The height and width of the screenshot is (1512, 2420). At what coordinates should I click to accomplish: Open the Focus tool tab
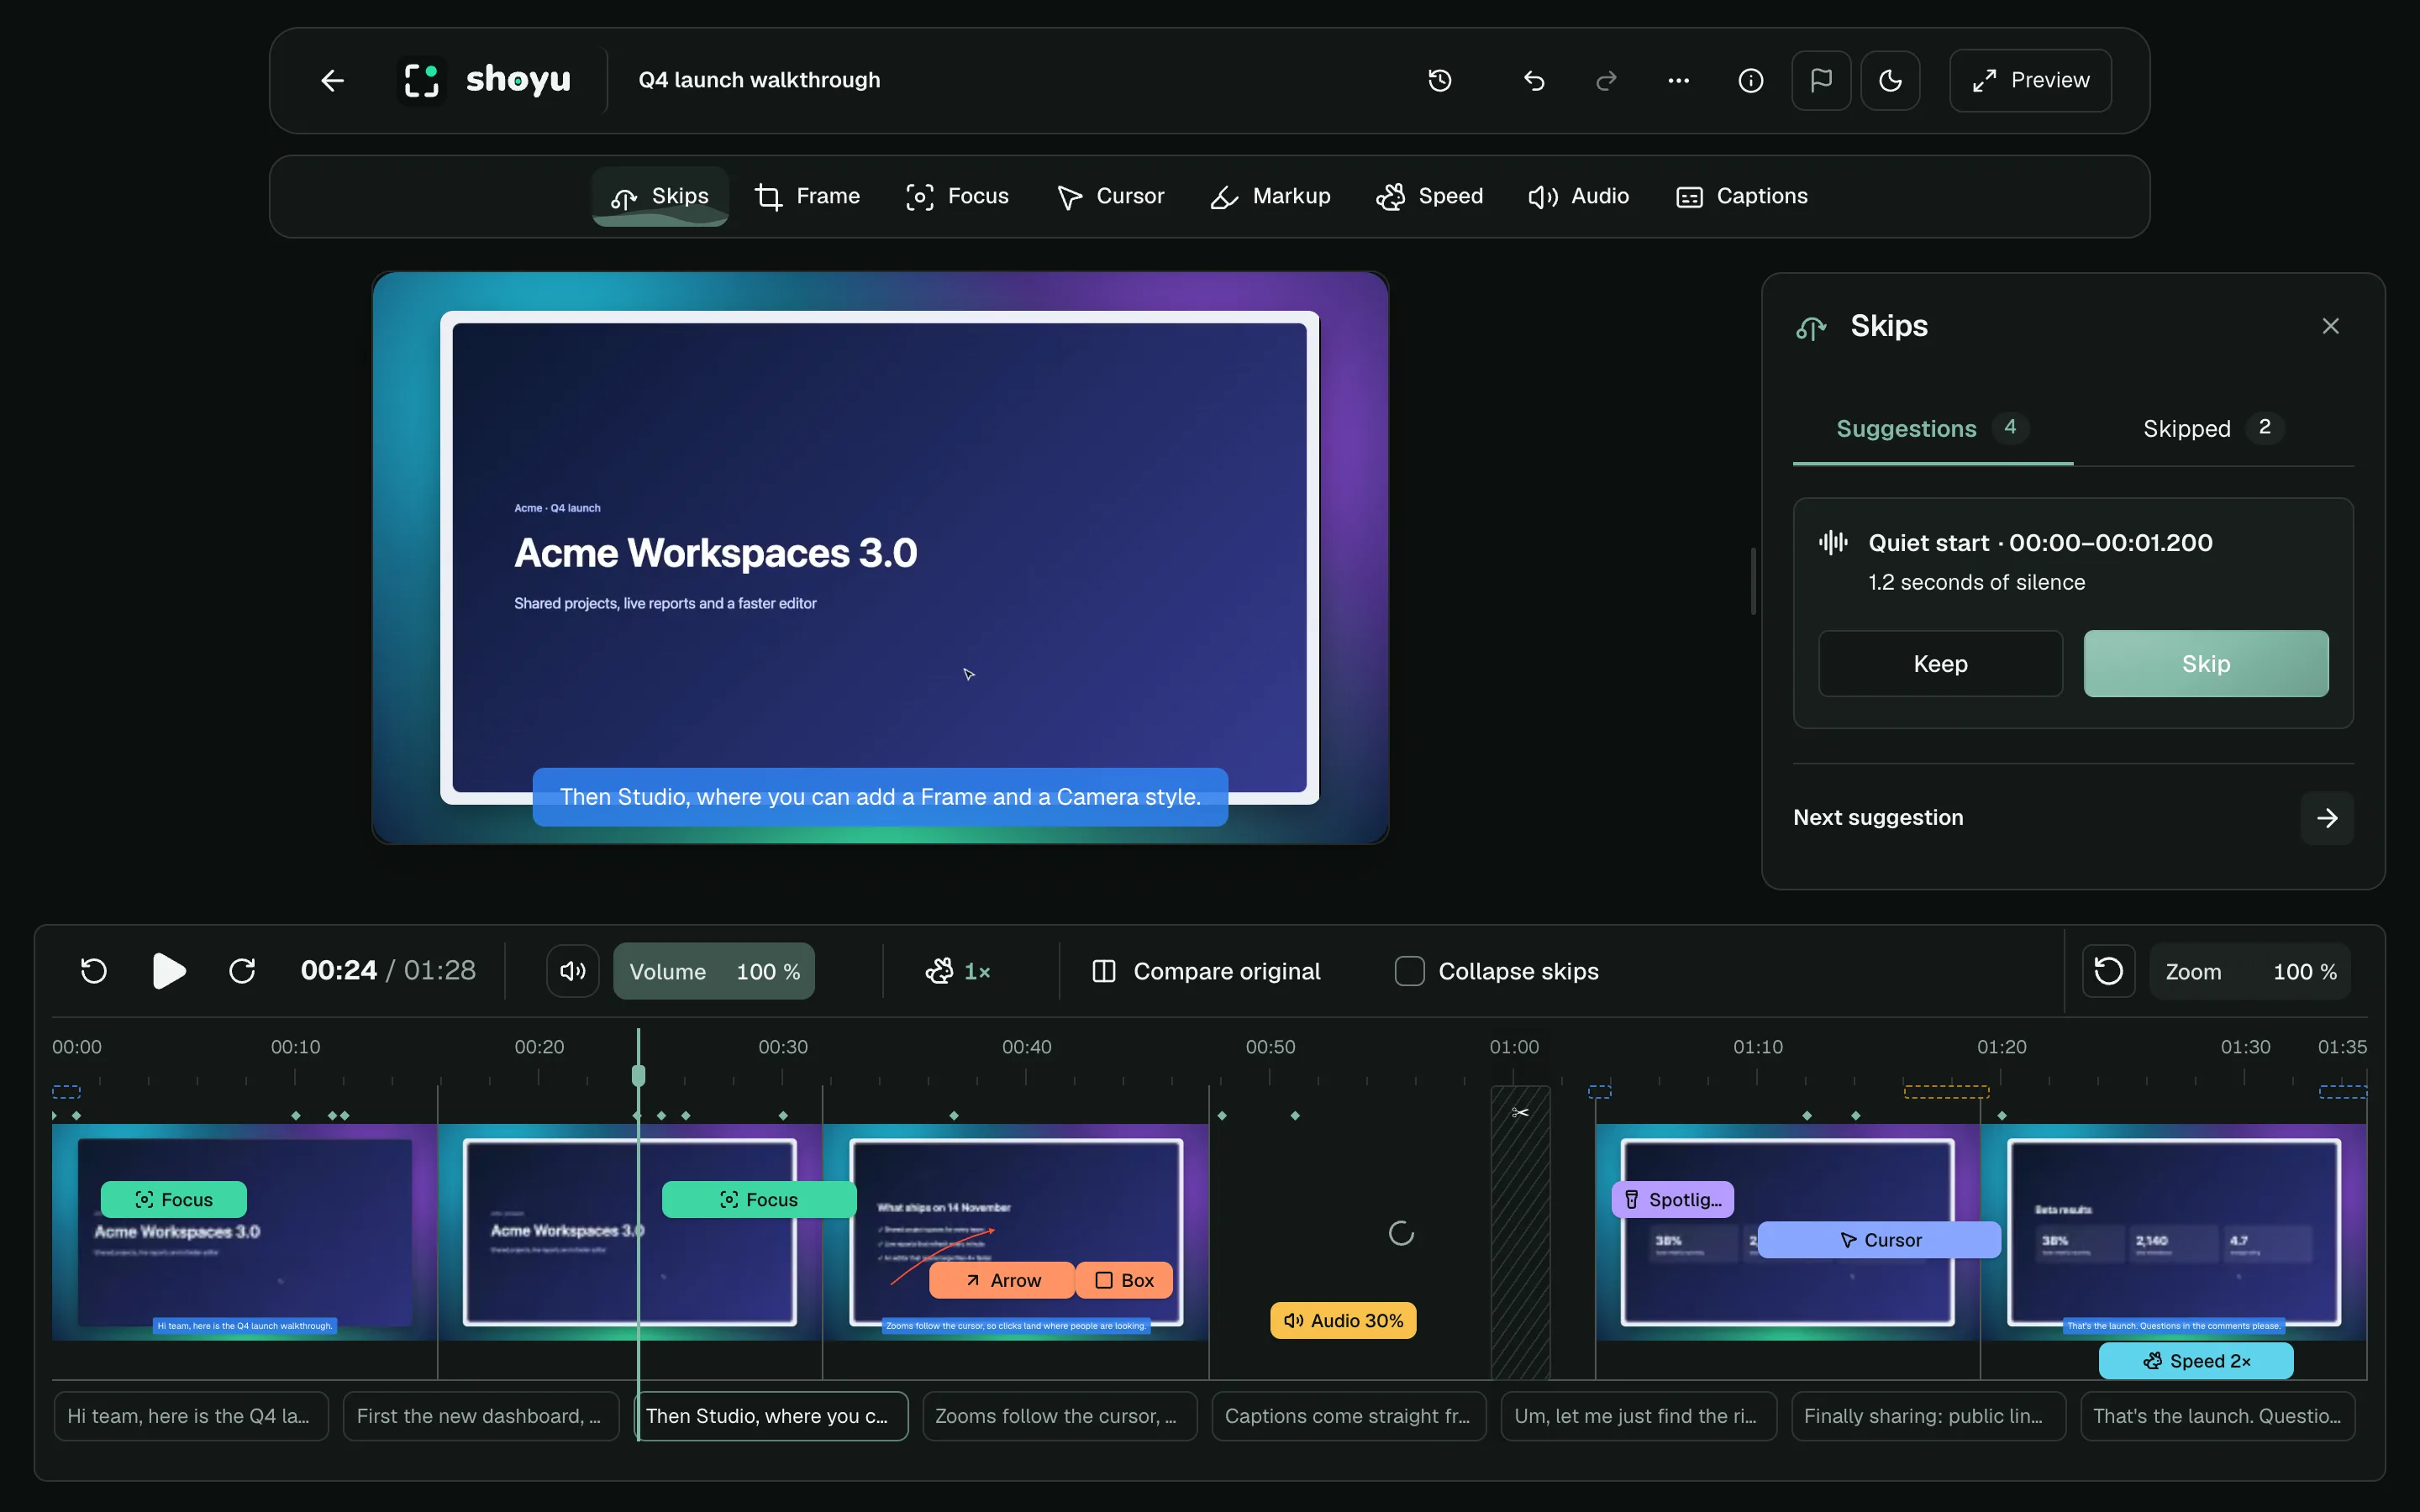pos(957,196)
